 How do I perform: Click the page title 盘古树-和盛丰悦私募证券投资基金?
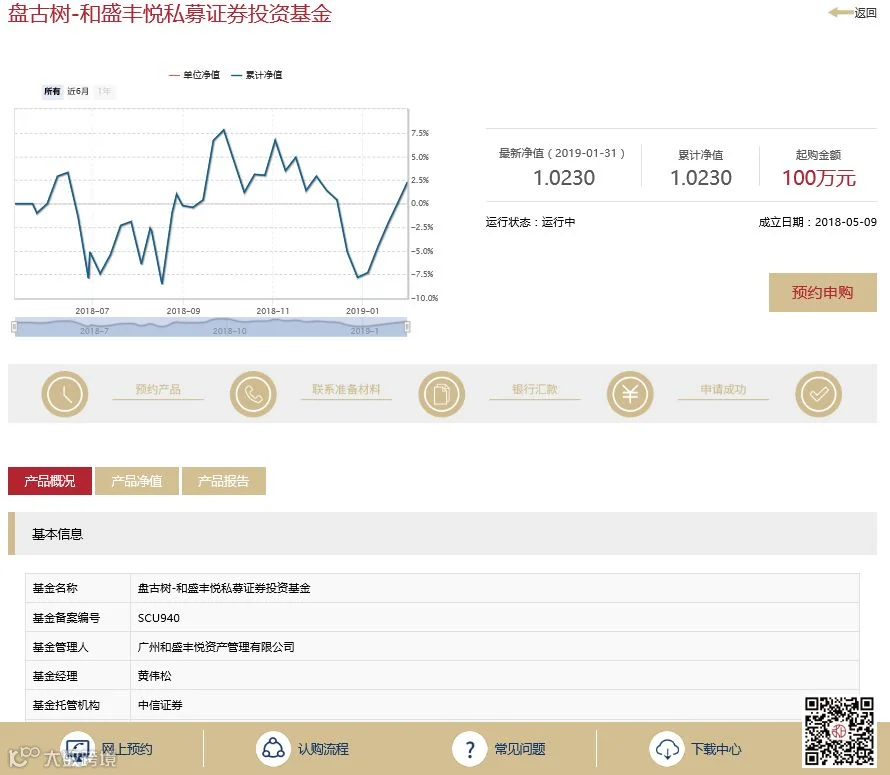click(170, 14)
